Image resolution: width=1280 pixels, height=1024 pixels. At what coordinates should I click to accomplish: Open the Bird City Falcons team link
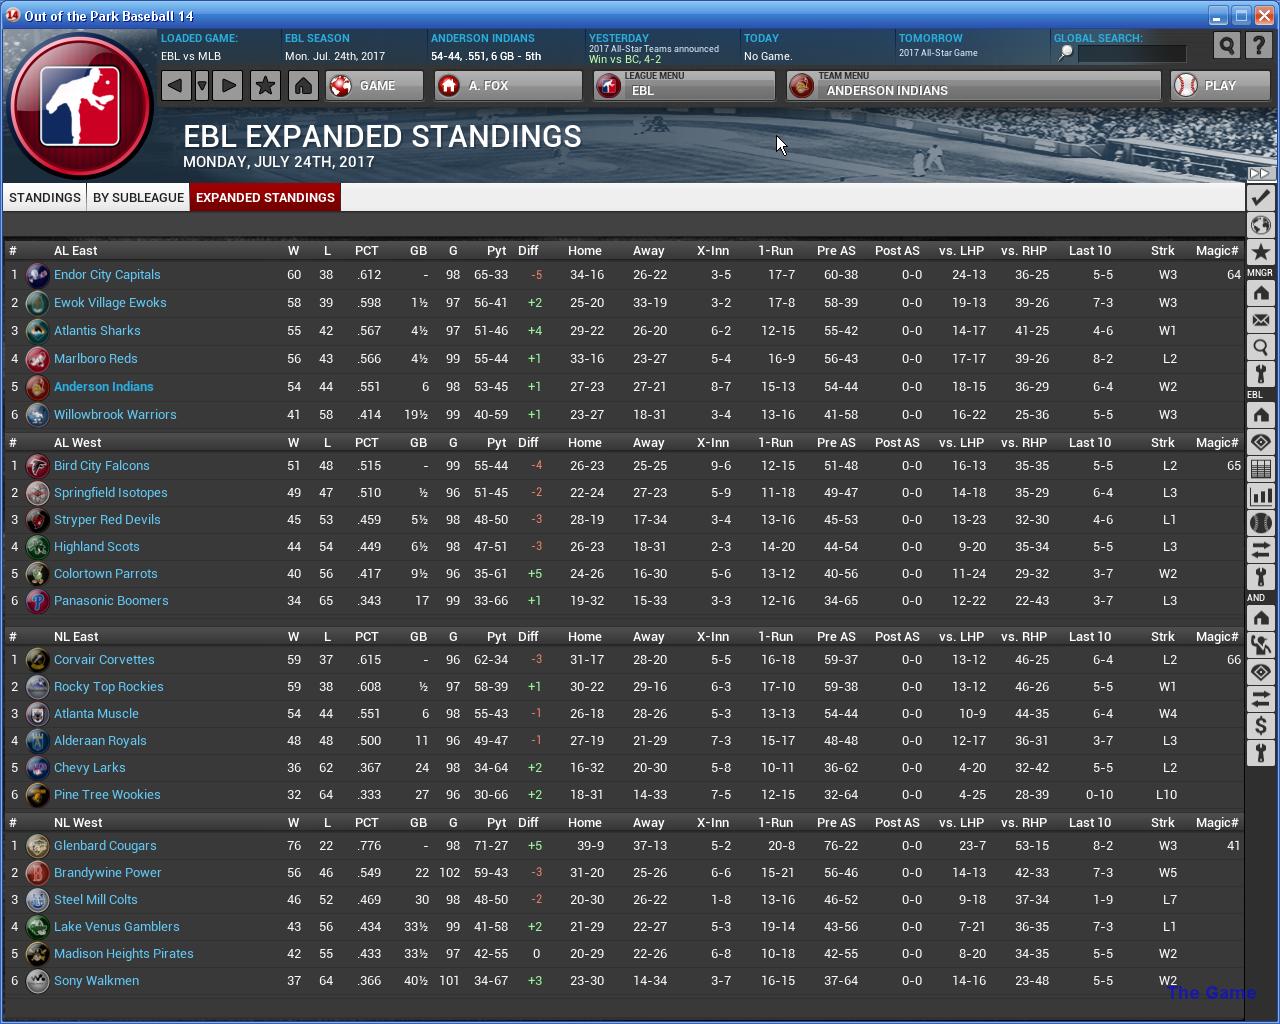[102, 466]
